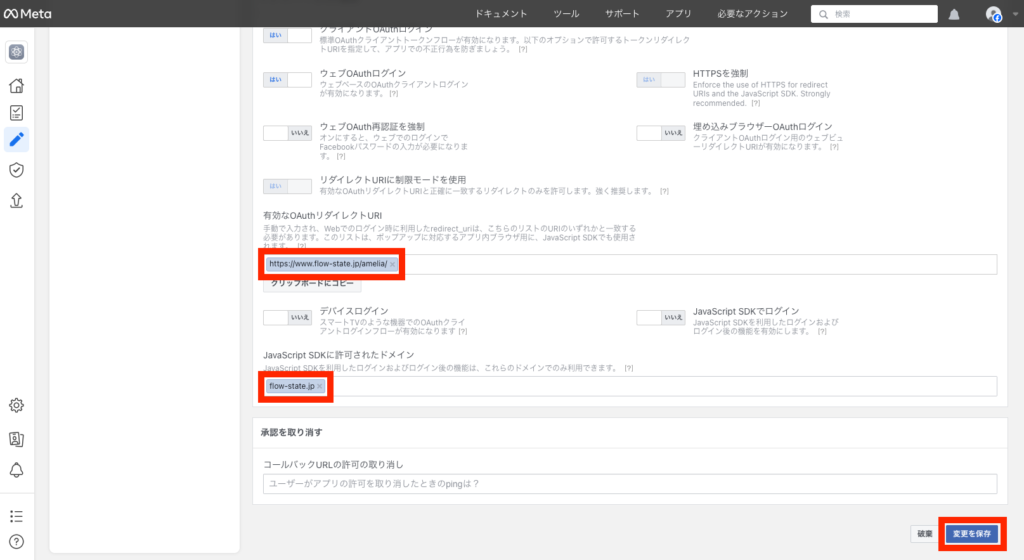Click the 破棄 discard button
The width and height of the screenshot is (1024, 560).
point(924,534)
